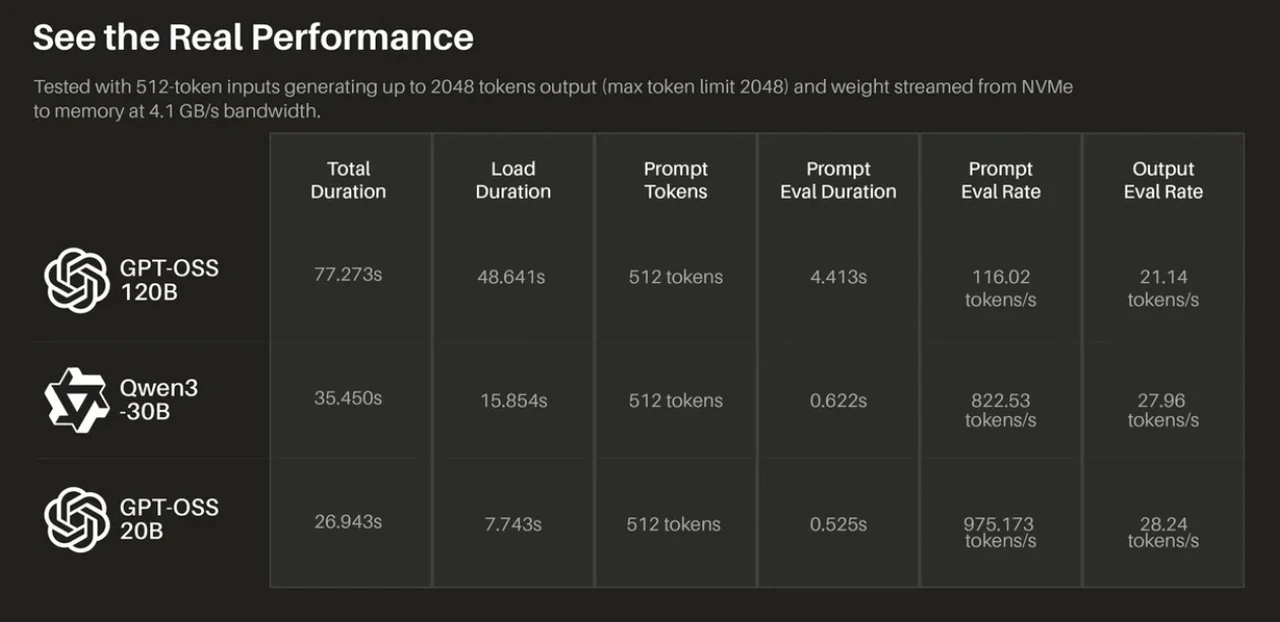
Task: Select the 822.53 tokens/s eval rate cell
Action: (x=1000, y=410)
